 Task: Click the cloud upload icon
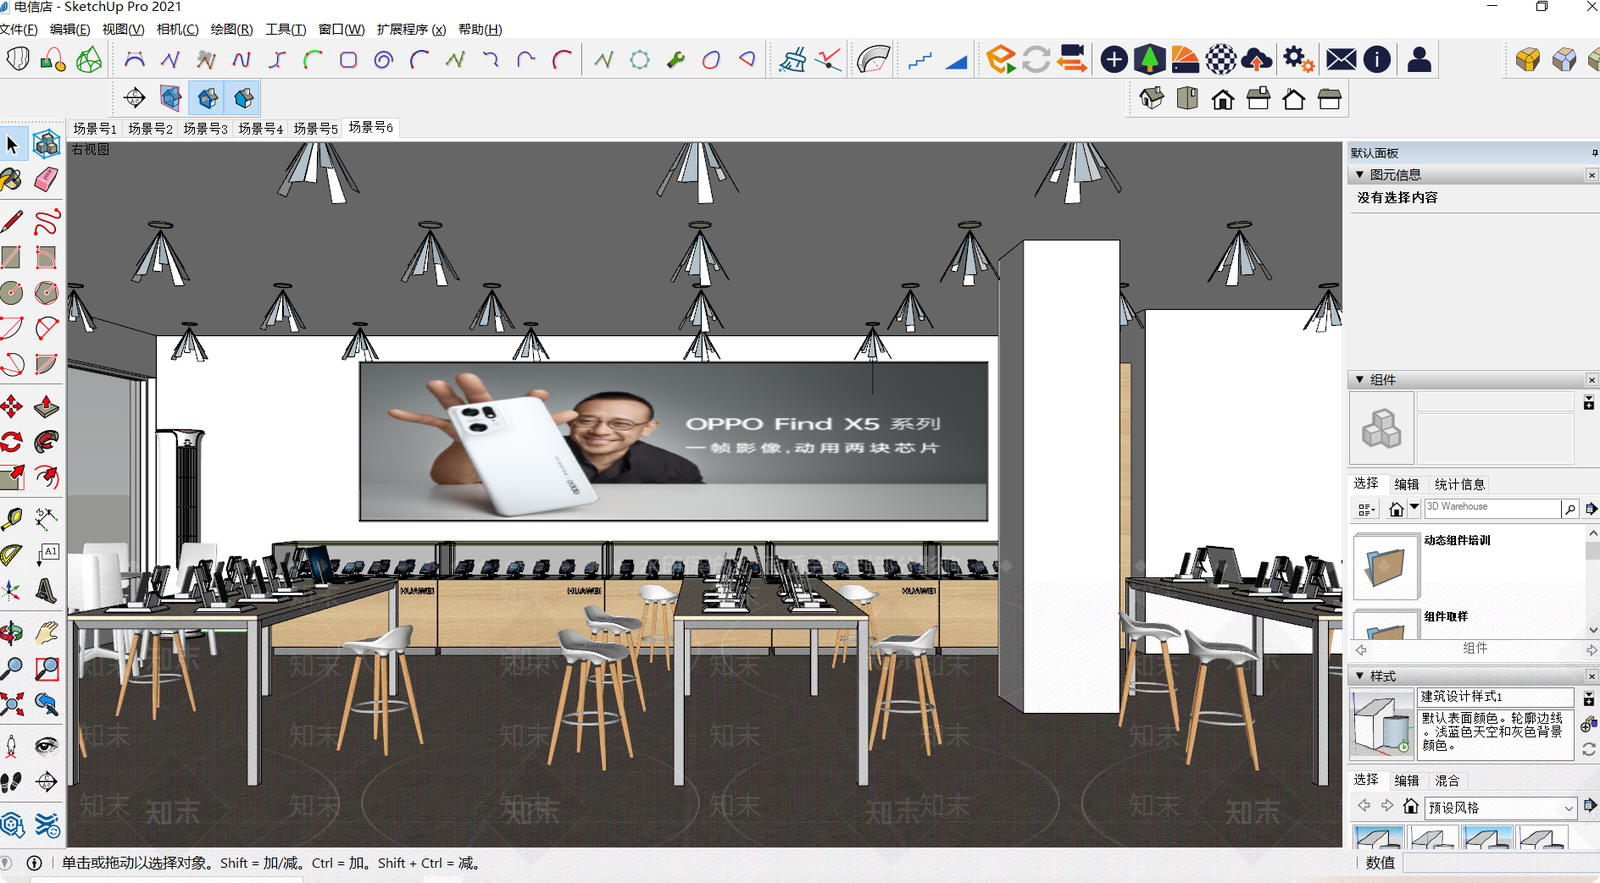click(1257, 60)
